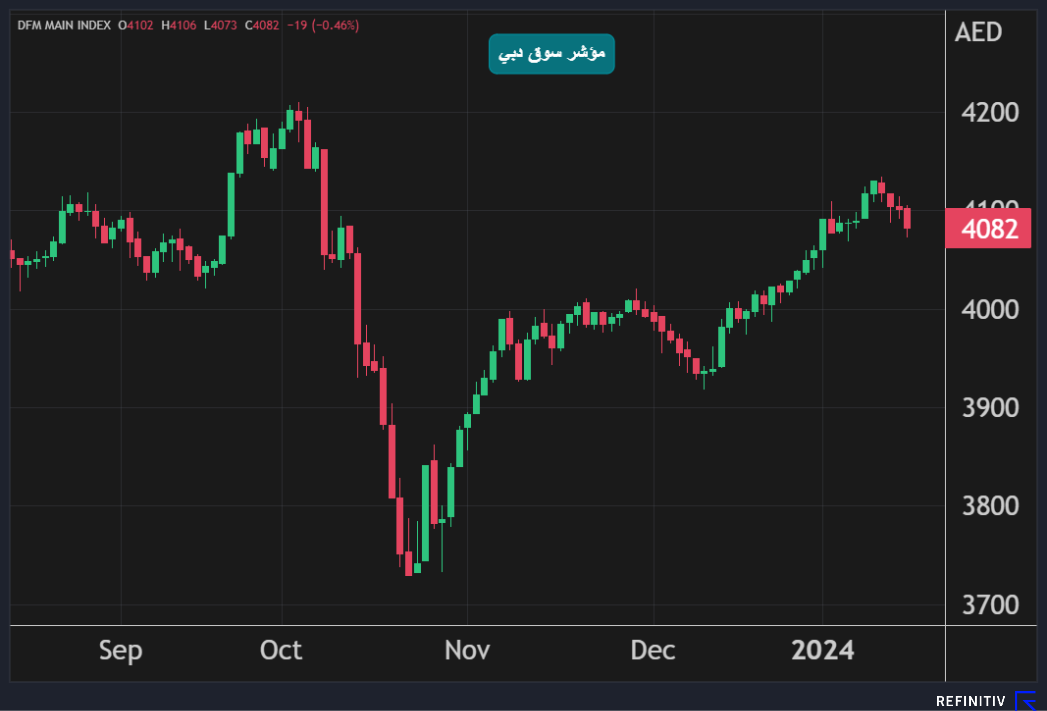This screenshot has width=1047, height=711.
Task: Select the 2024 label on time axis
Action: tap(823, 651)
